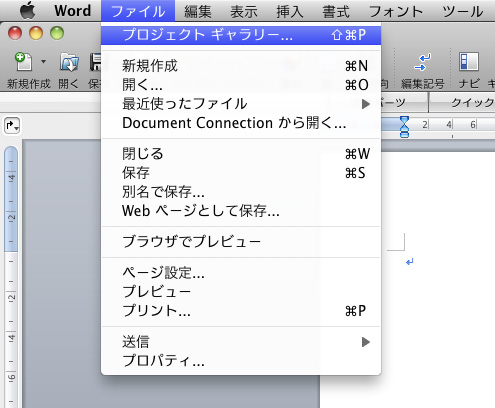This screenshot has width=495, height=408.
Task: Expand 最近使ったファイル submenu
Action: [x=241, y=104]
